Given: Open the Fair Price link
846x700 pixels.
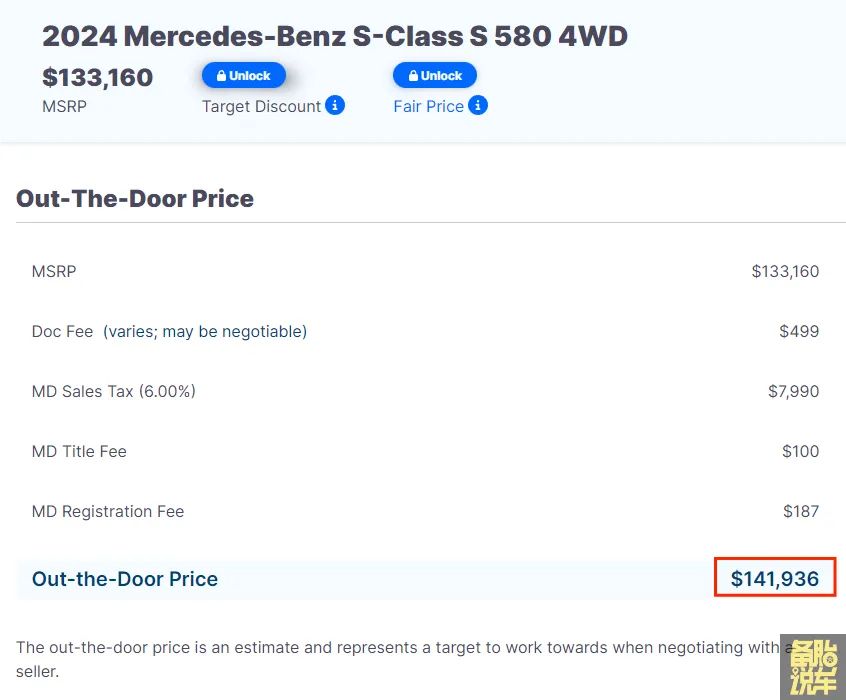Looking at the screenshot, I should (428, 106).
